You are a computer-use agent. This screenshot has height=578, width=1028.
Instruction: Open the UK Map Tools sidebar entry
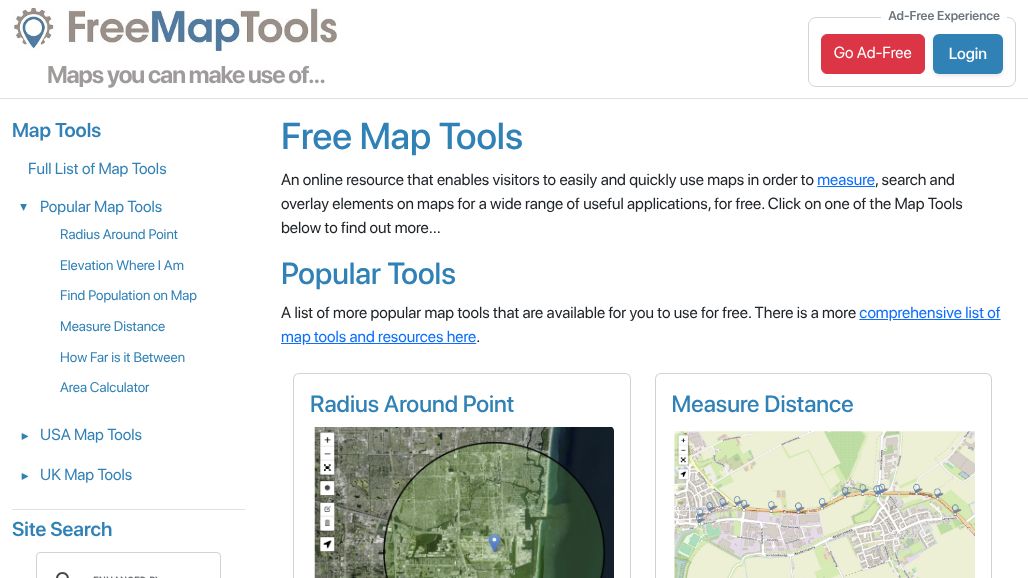86,475
